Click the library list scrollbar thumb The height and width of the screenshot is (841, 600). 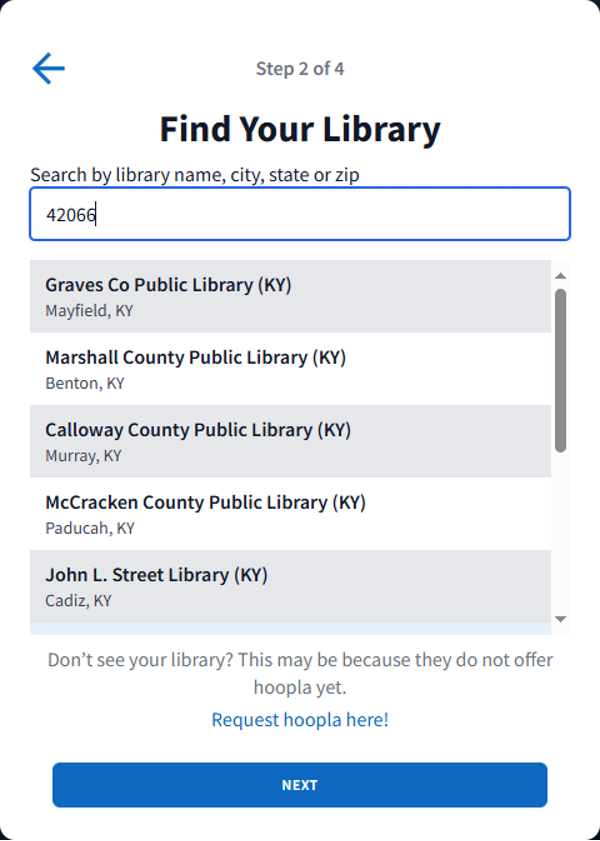(x=560, y=370)
